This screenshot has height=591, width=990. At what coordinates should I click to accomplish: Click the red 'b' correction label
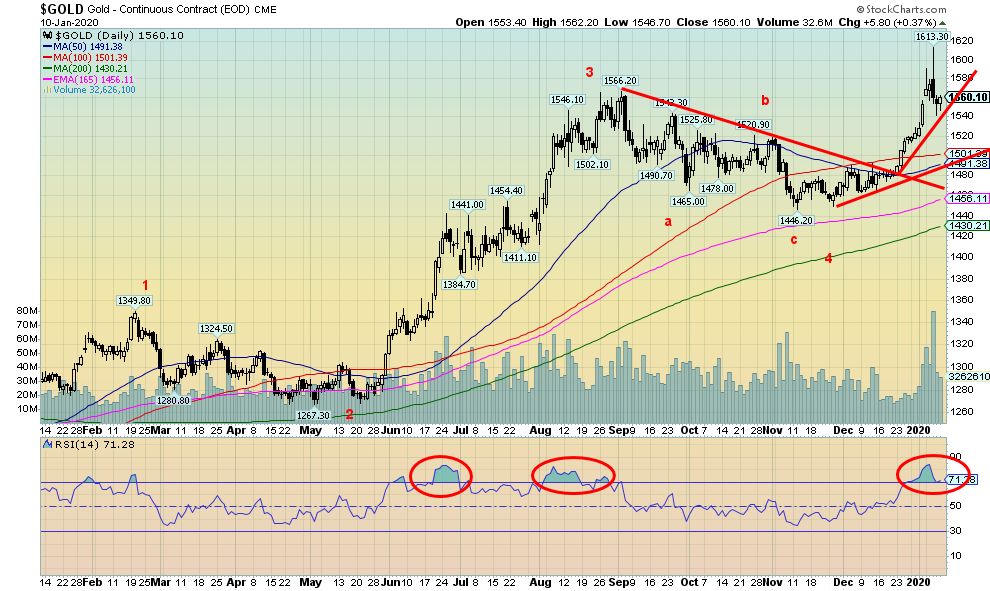pos(765,100)
